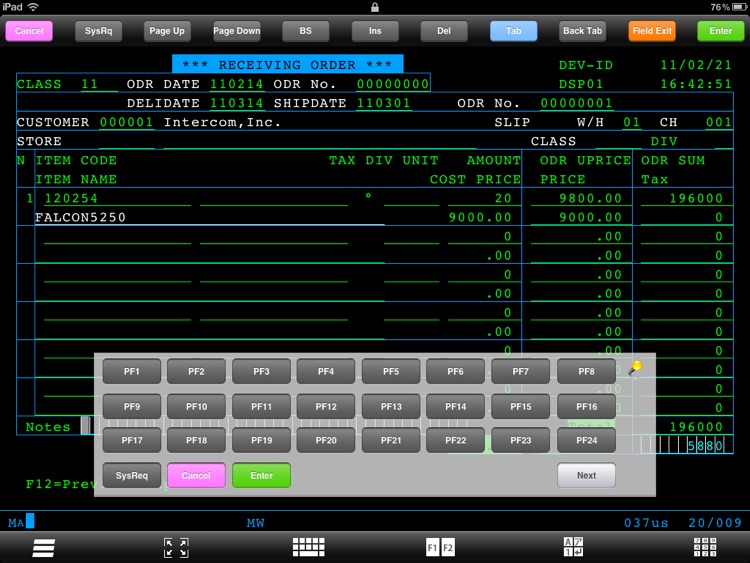Select the PF17 function key
Screen dimensions: 750x563
pyautogui.click(x=132, y=440)
